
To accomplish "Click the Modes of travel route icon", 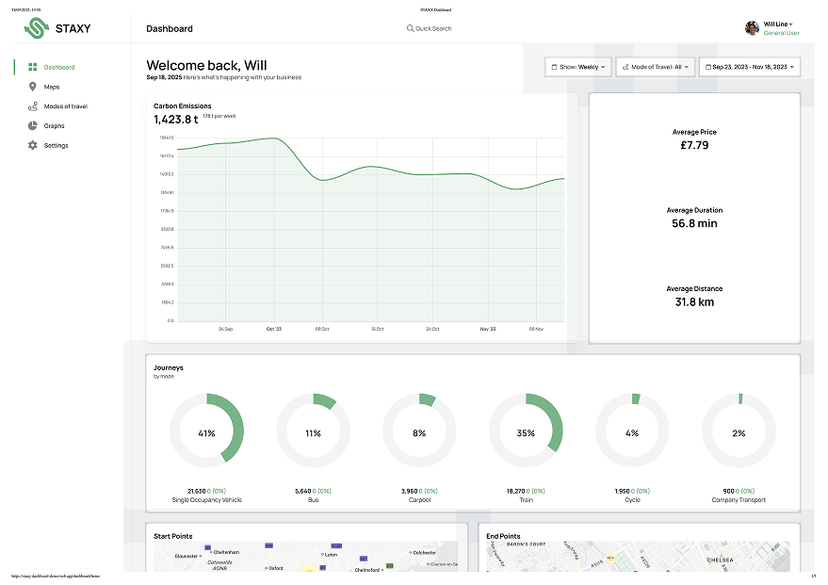I will point(33,106).
